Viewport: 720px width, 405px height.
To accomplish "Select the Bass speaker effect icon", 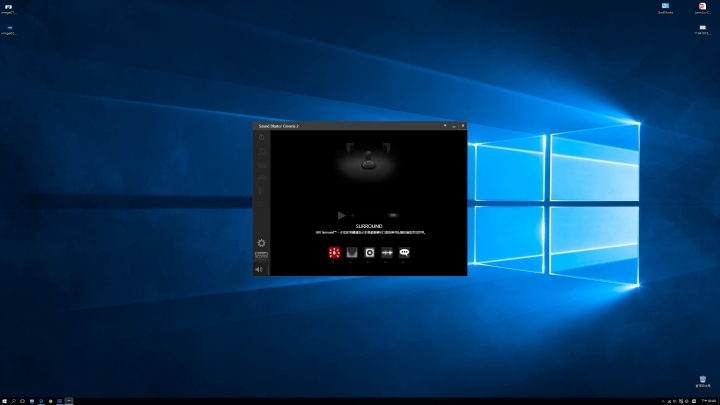I will 369,252.
